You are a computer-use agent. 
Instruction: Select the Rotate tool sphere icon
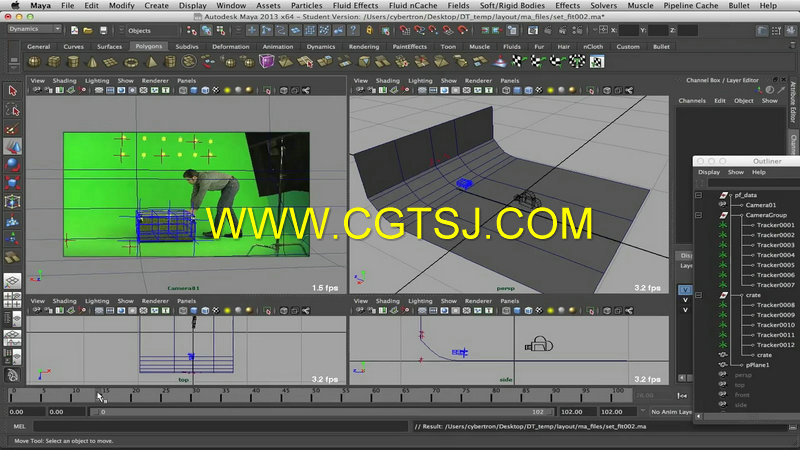pyautogui.click(x=13, y=165)
